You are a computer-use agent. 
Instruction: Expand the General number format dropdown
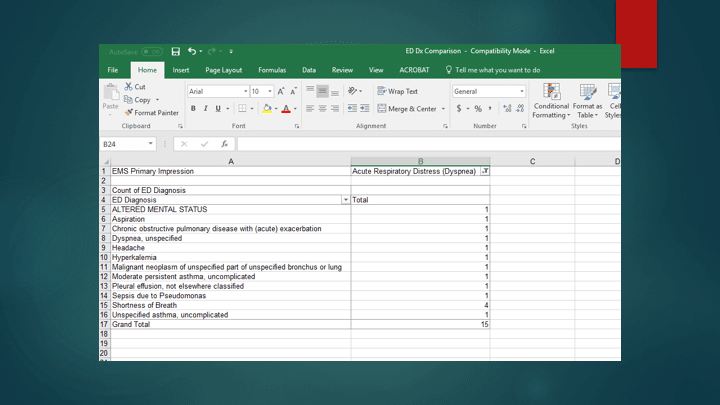coord(522,91)
